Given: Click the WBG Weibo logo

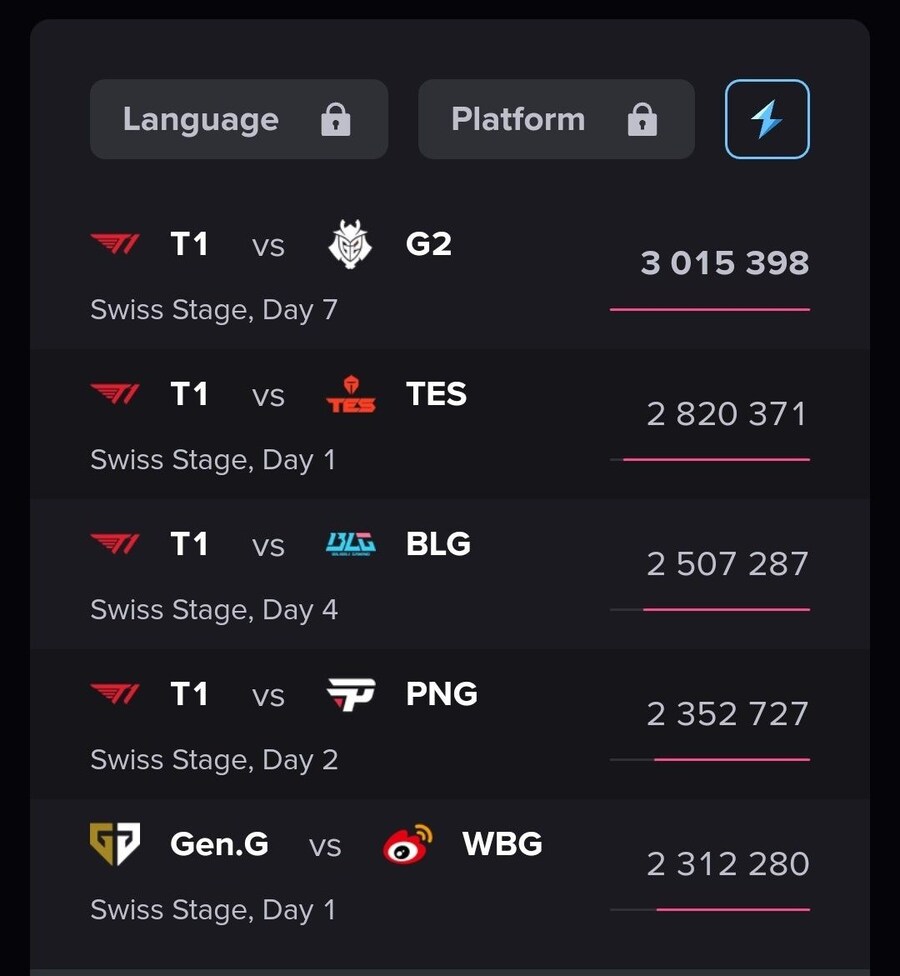Looking at the screenshot, I should click(x=408, y=844).
